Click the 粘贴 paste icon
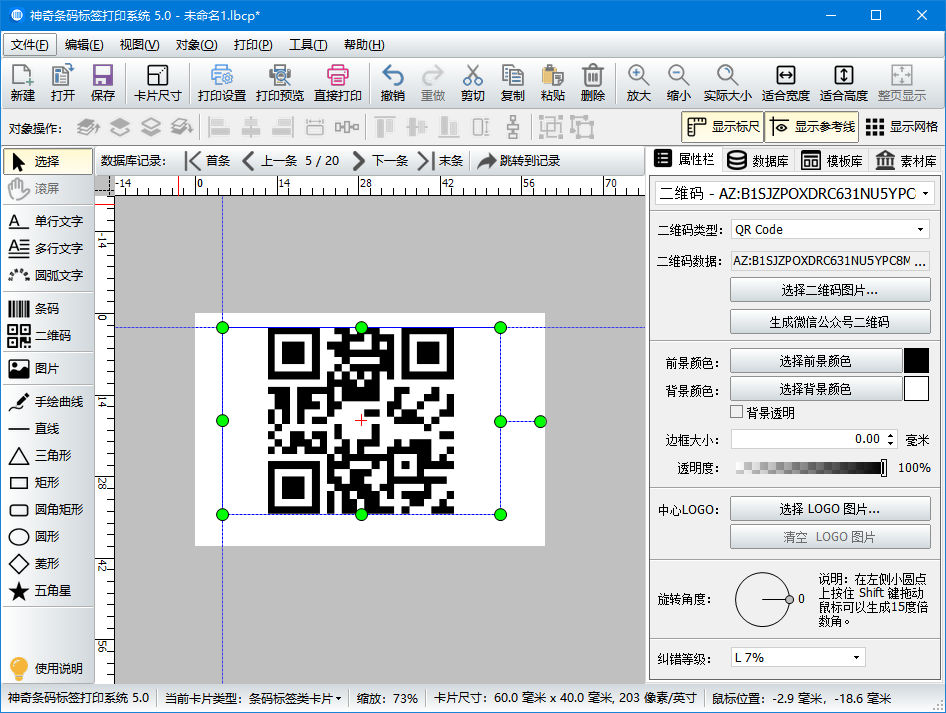 pyautogui.click(x=553, y=83)
